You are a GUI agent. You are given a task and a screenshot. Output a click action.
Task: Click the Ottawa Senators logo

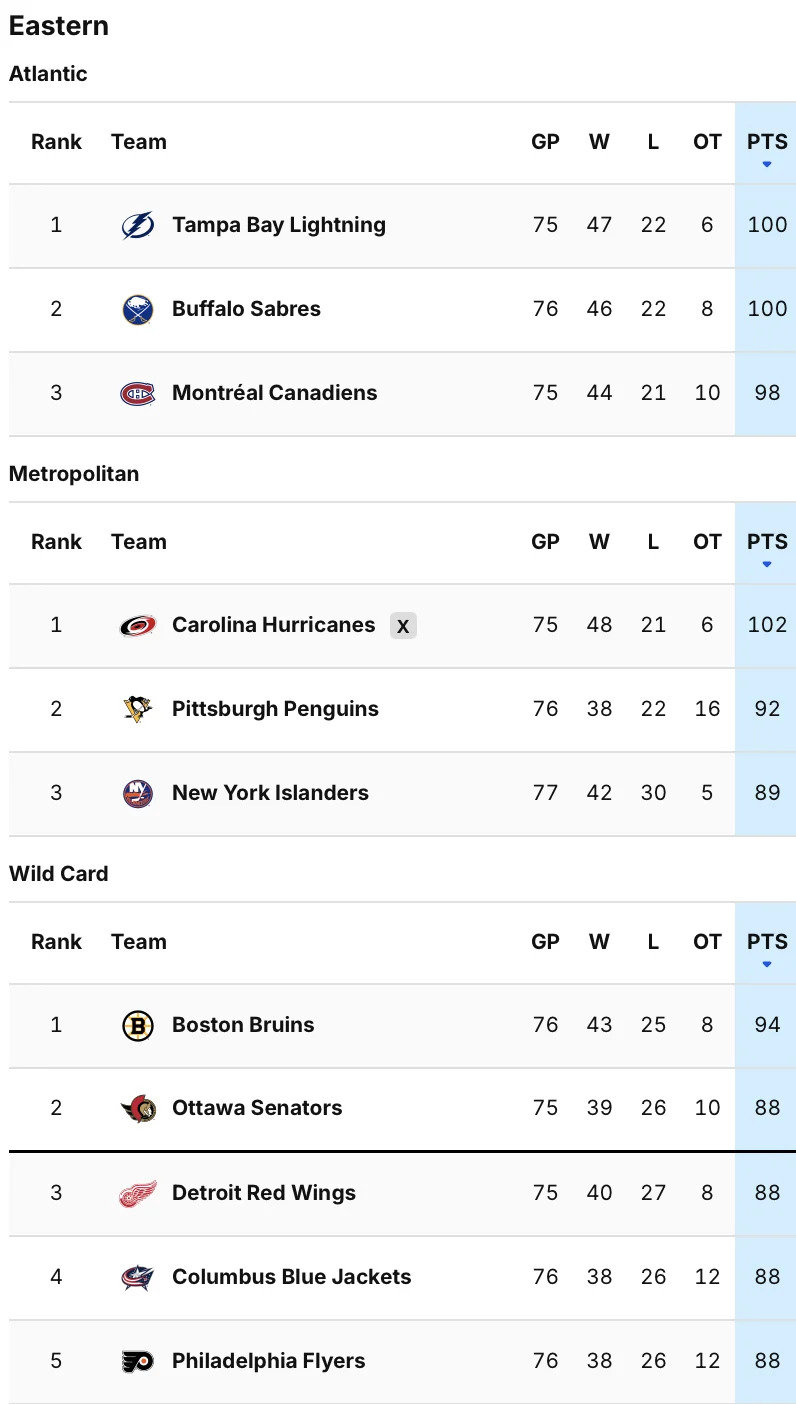pyautogui.click(x=138, y=1109)
